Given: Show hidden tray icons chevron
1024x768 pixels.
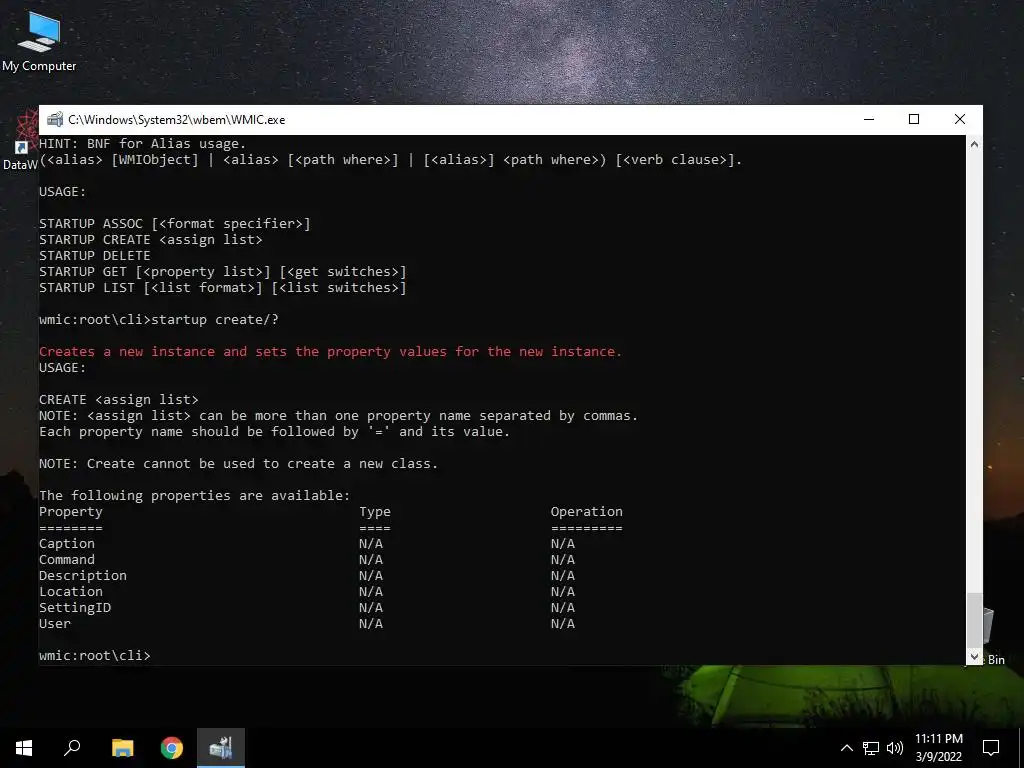Looking at the screenshot, I should 846,748.
